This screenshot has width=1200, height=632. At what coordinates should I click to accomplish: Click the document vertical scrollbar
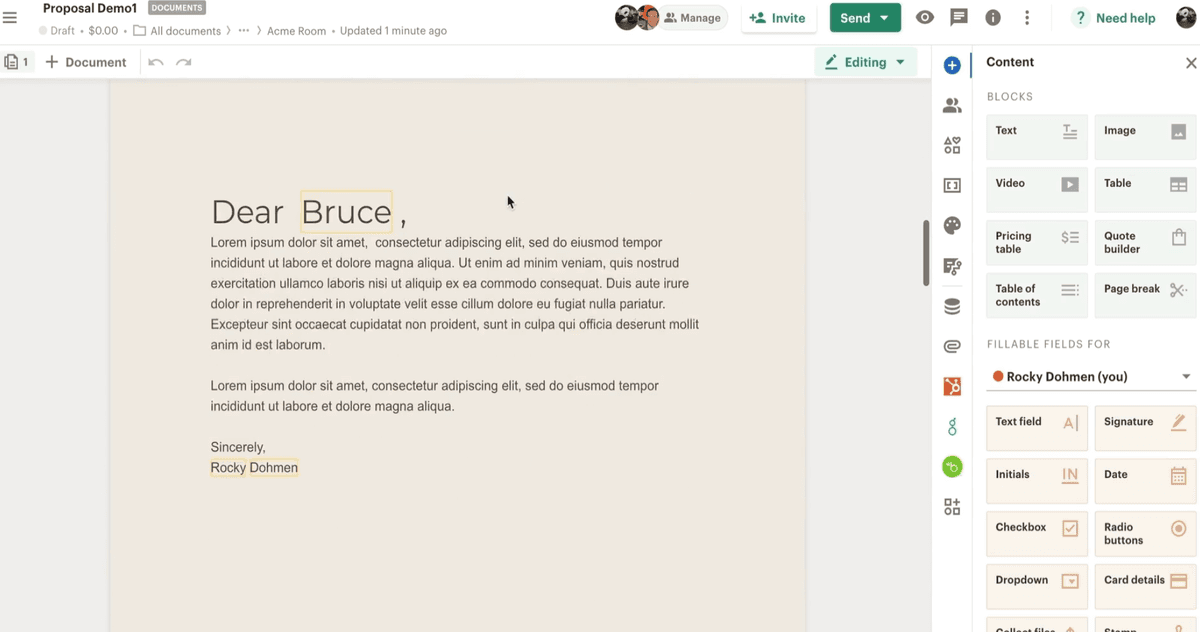click(926, 252)
